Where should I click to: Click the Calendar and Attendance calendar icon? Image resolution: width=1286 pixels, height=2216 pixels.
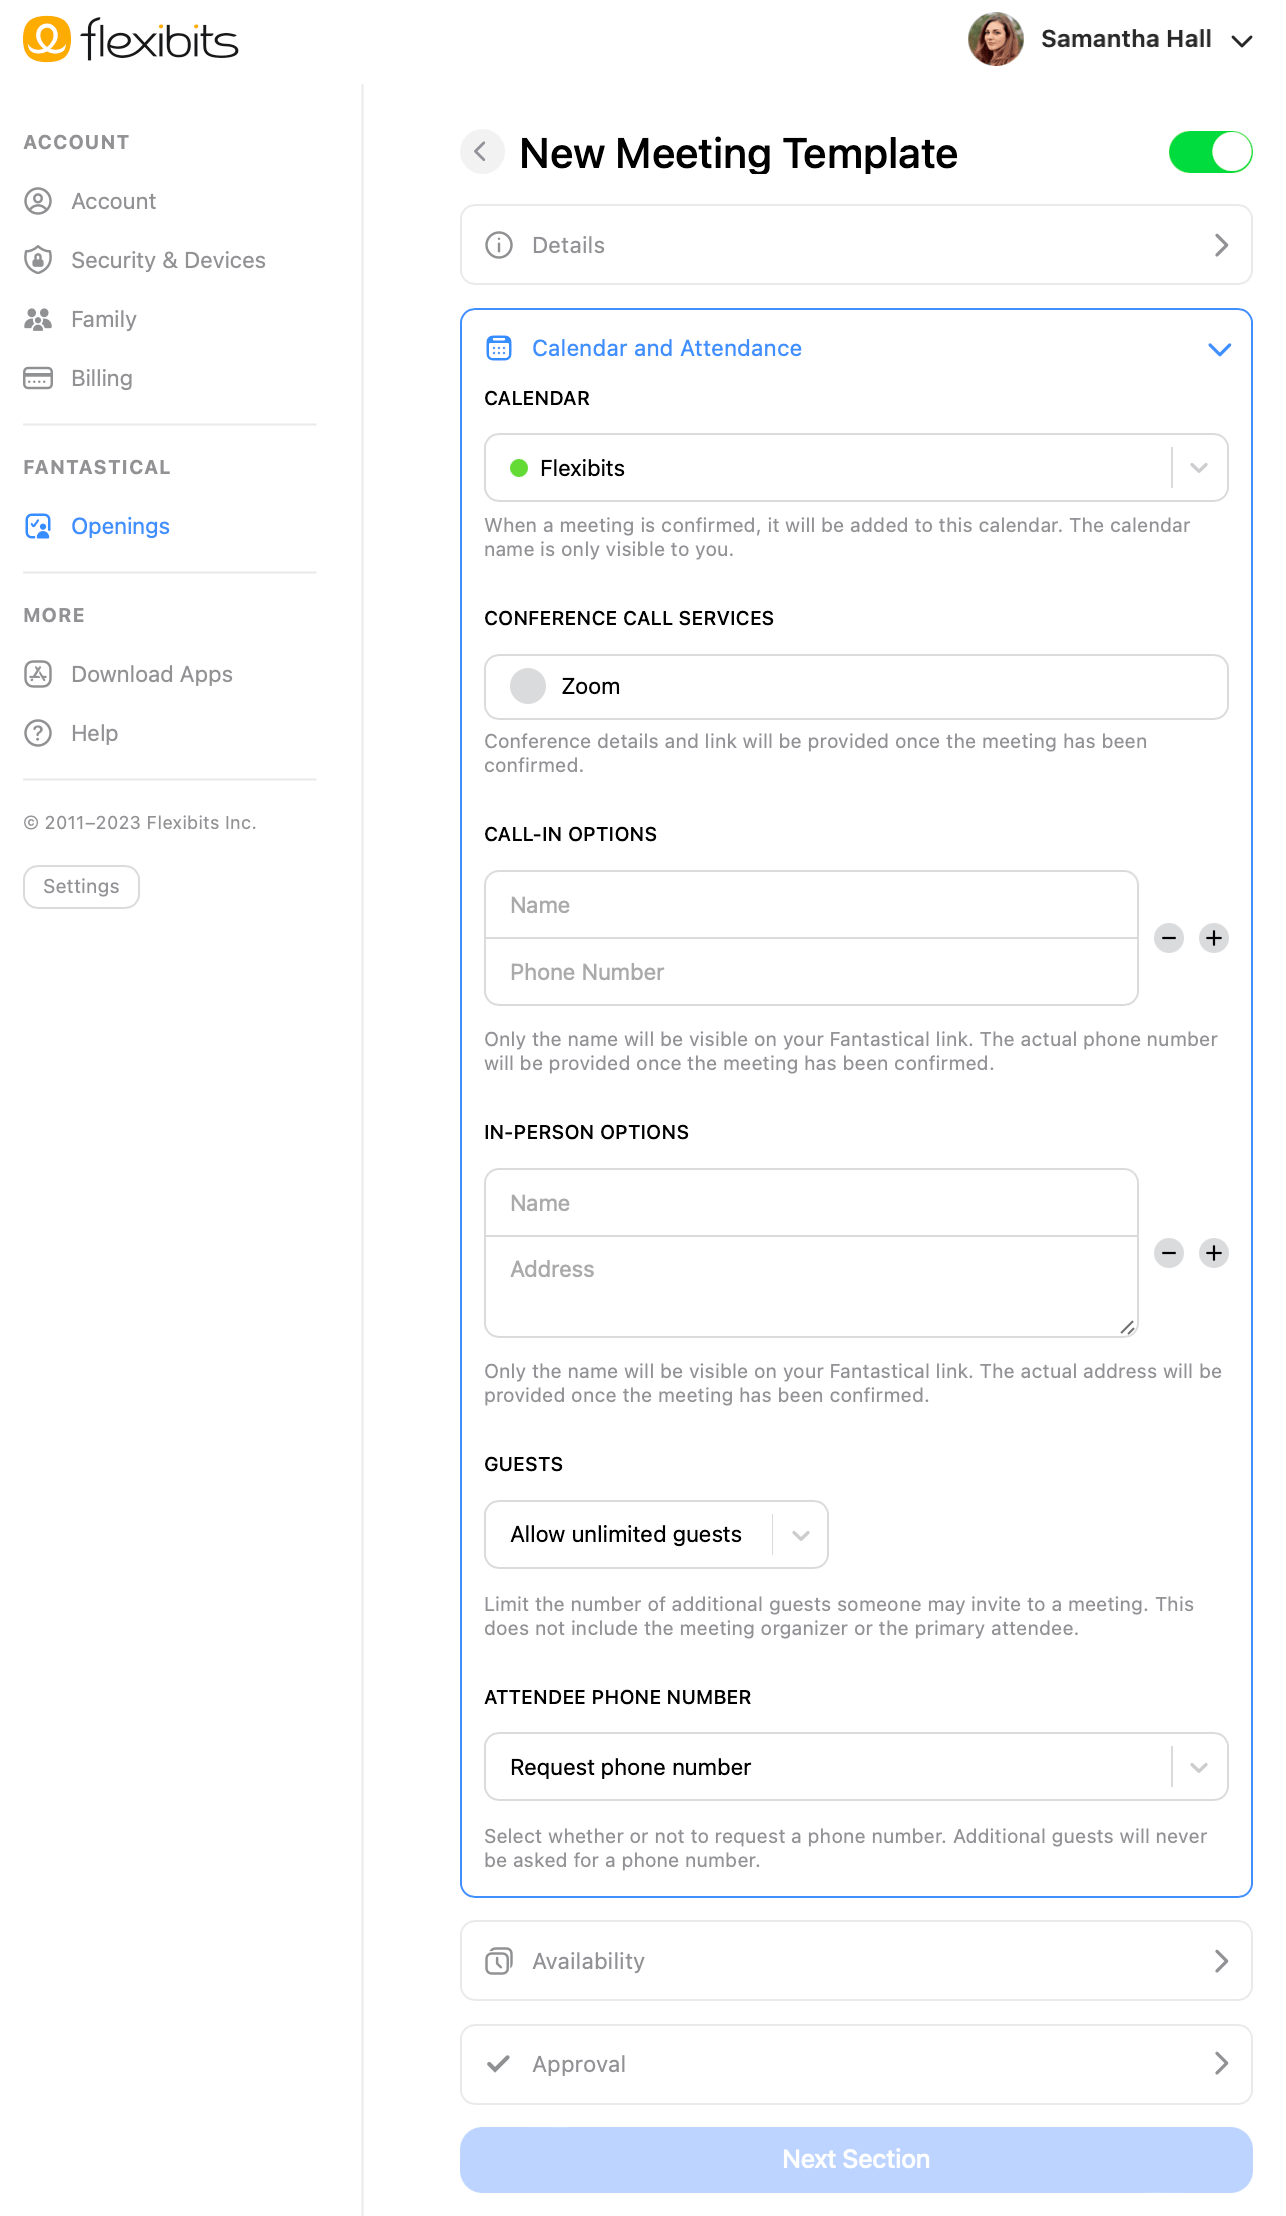[499, 348]
